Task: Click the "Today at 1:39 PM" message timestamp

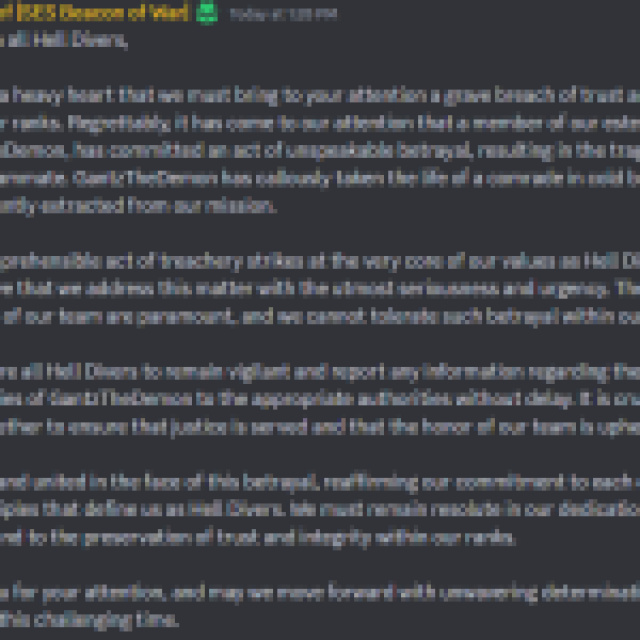Action: point(283,16)
